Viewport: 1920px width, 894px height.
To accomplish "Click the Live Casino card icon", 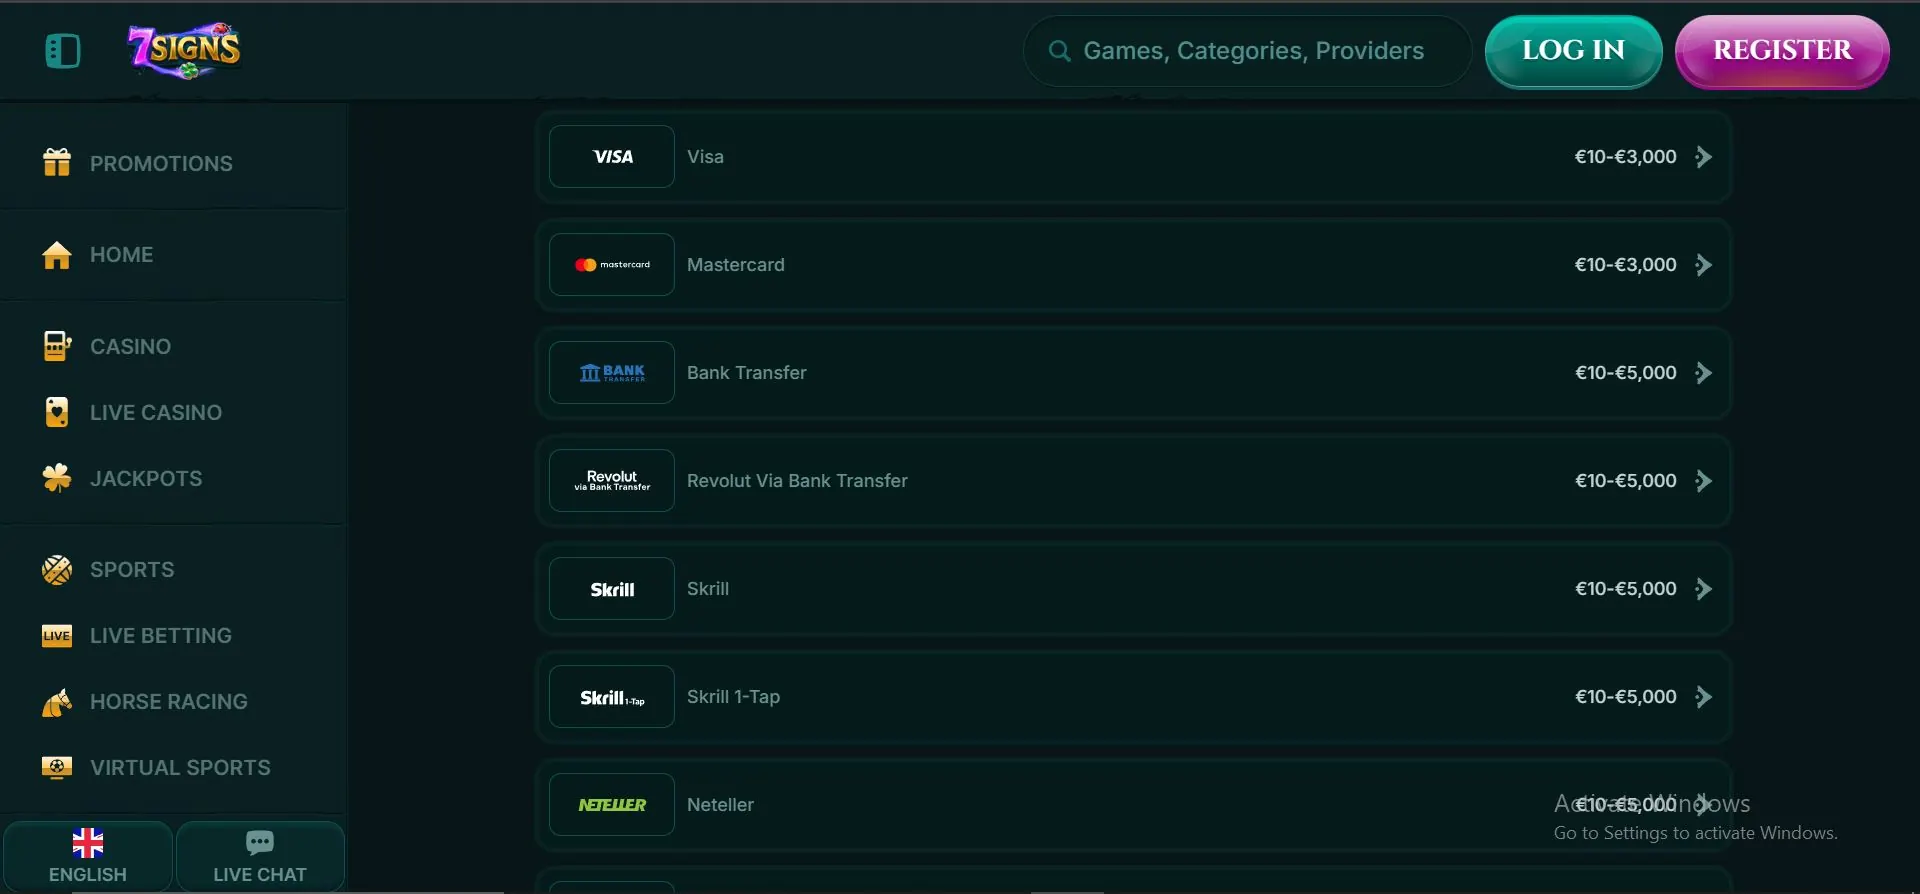I will coord(57,412).
